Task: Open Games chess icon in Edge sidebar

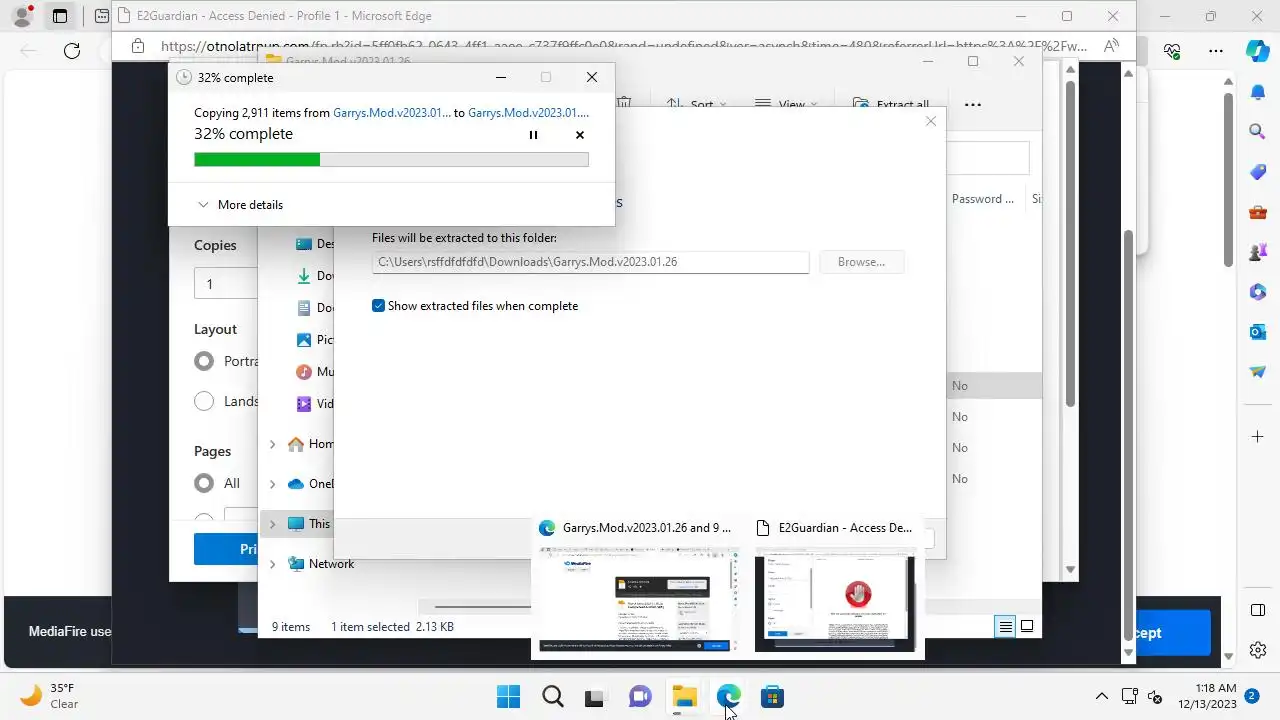Action: coord(1258,252)
